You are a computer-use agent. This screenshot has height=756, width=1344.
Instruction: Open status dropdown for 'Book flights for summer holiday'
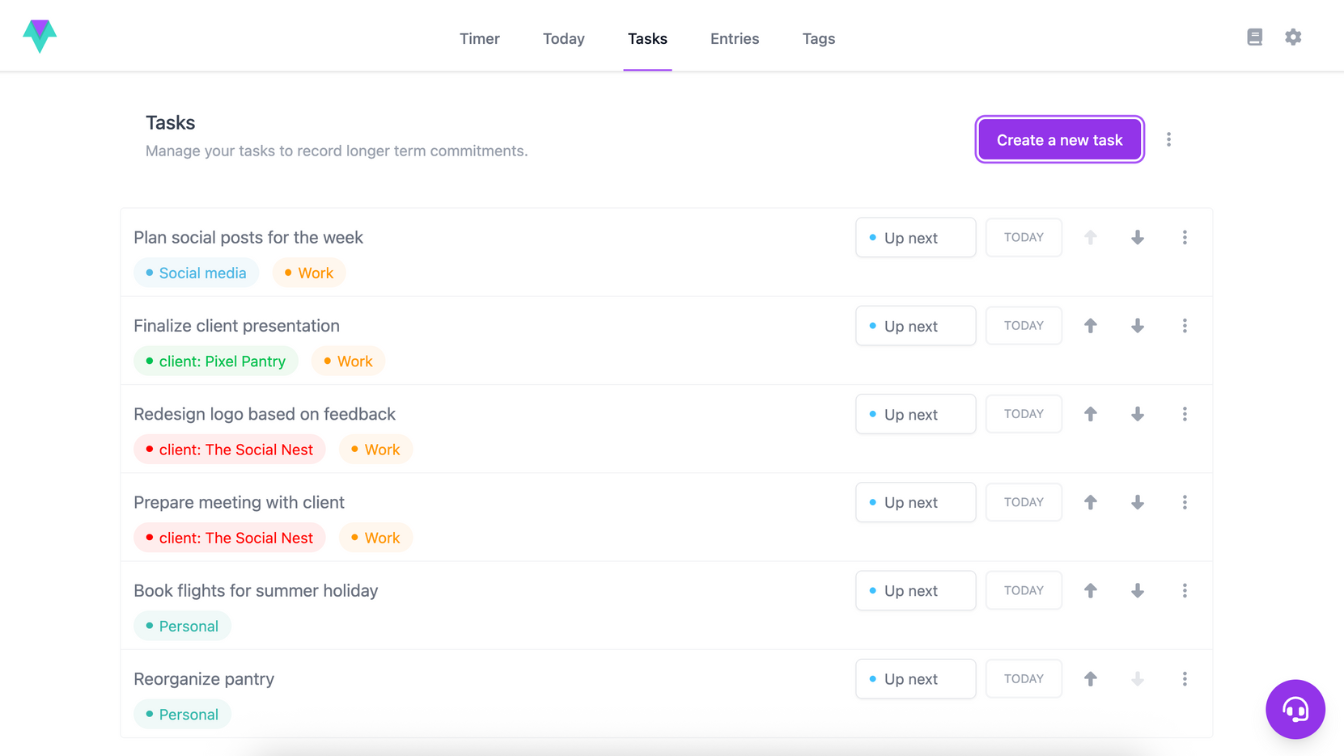point(915,591)
